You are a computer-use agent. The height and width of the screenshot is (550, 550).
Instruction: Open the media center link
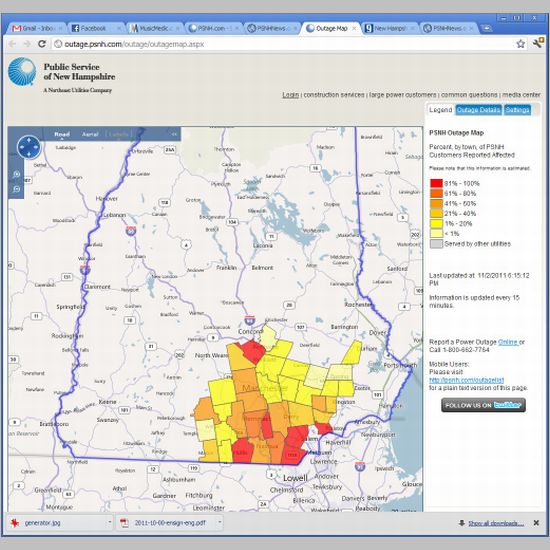point(521,95)
